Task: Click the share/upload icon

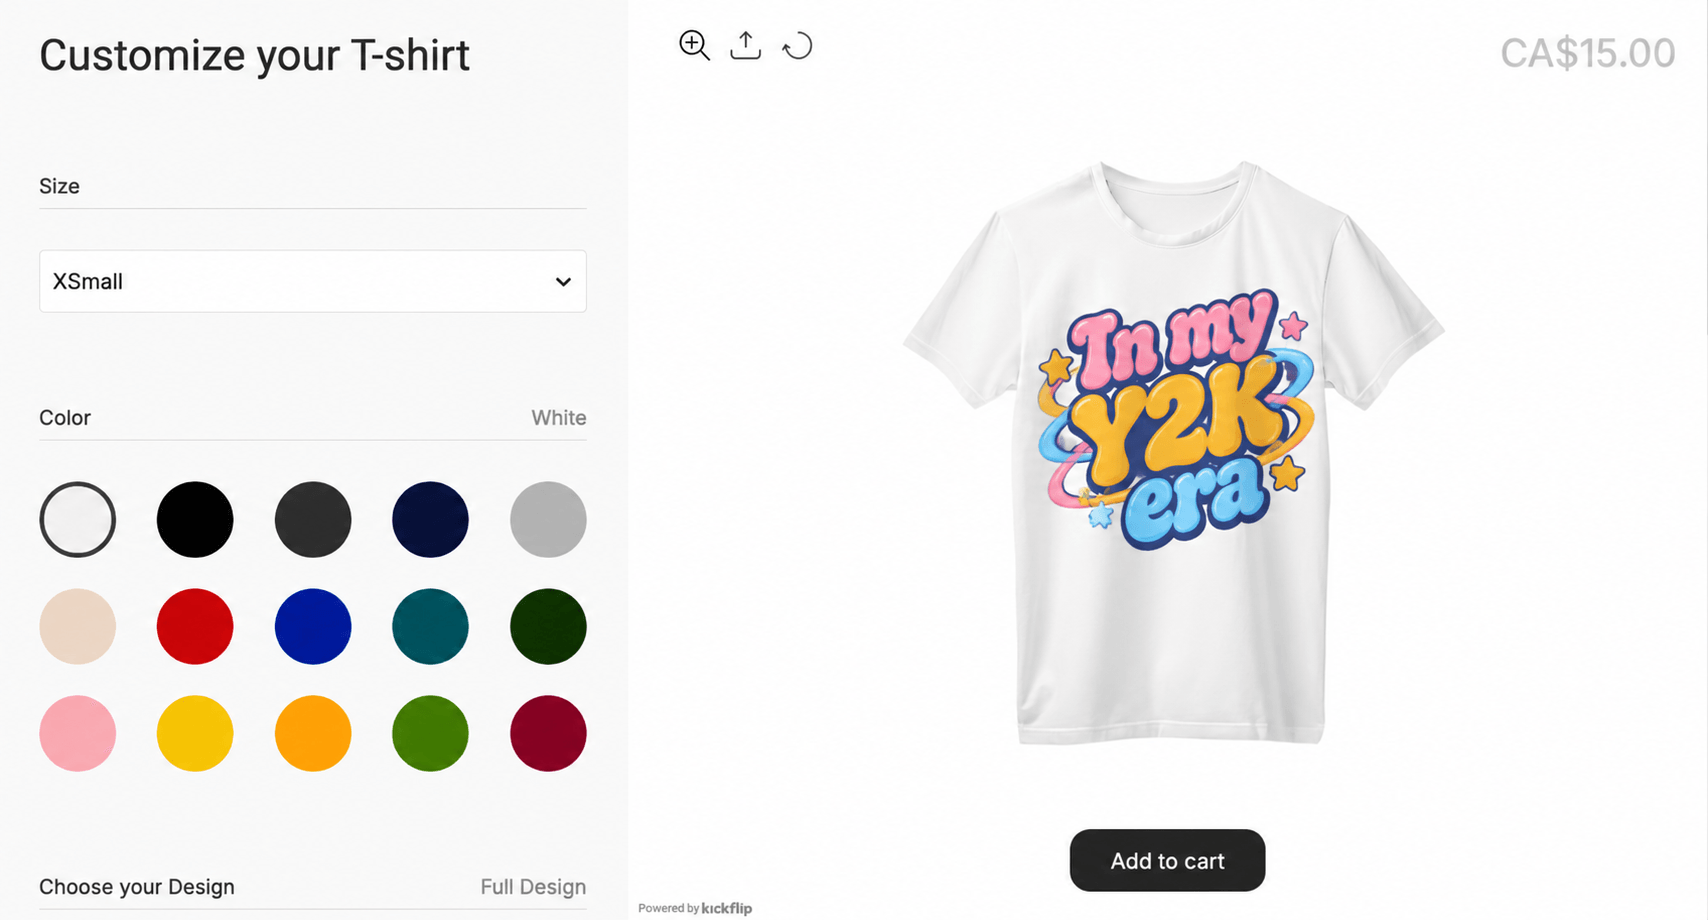Action: pyautogui.click(x=745, y=45)
